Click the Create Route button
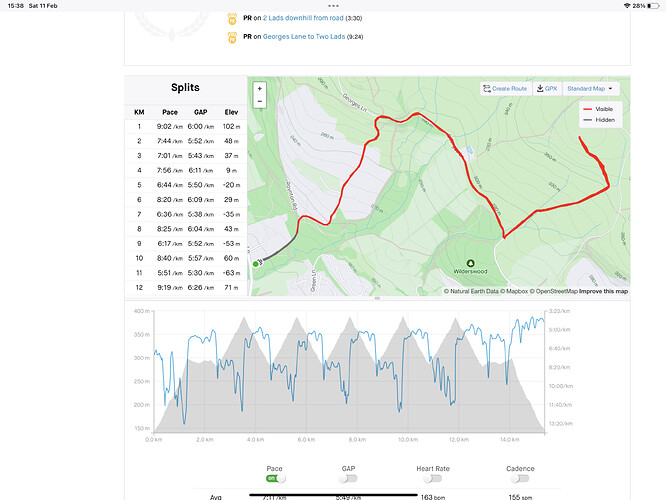This screenshot has width=666, height=500. pos(505,89)
